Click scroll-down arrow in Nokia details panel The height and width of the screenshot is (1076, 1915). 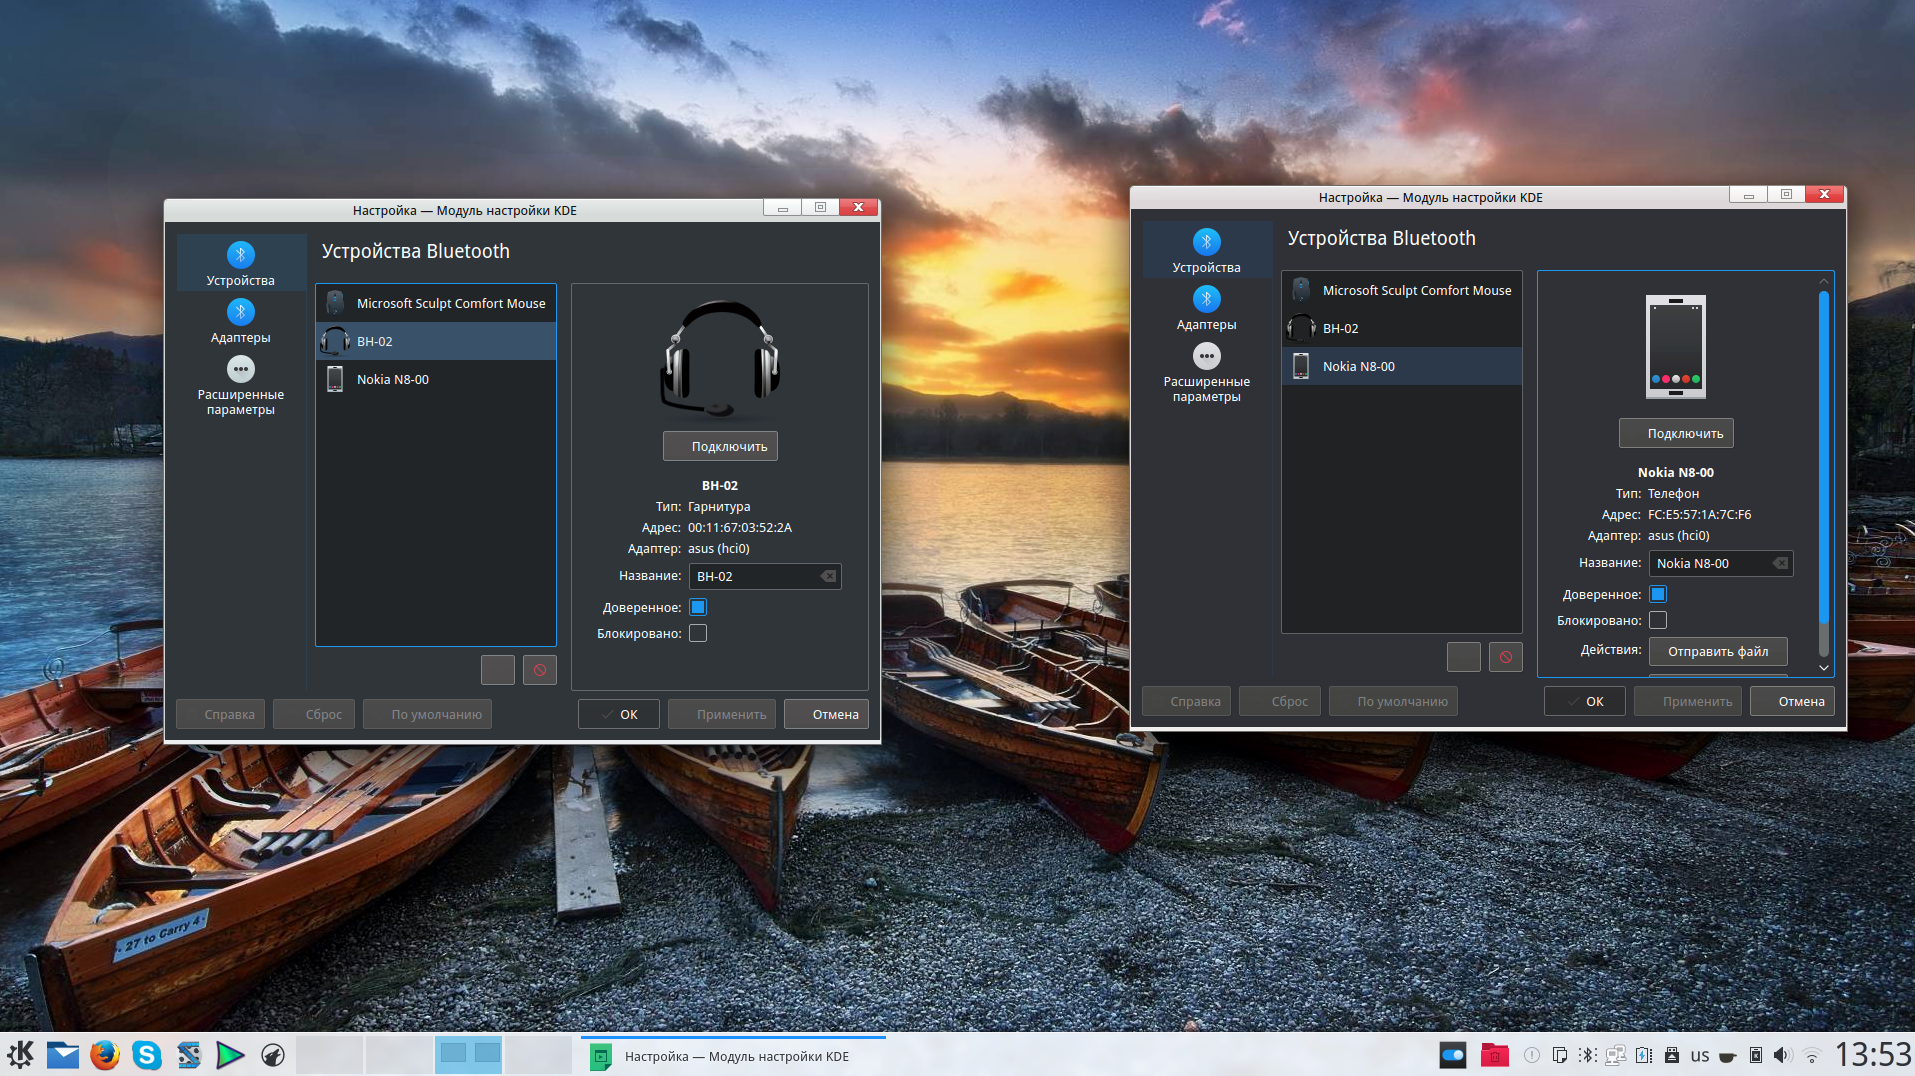[1823, 667]
